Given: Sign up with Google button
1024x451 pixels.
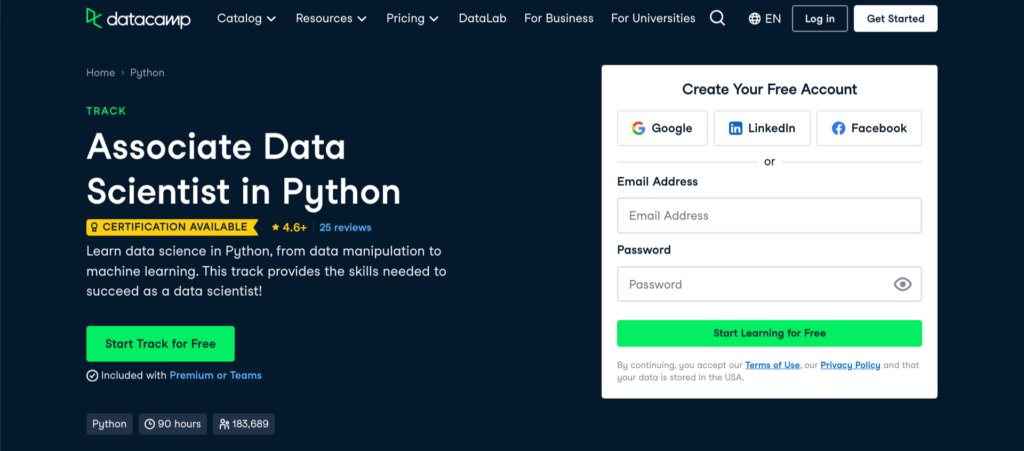Looking at the screenshot, I should (662, 128).
